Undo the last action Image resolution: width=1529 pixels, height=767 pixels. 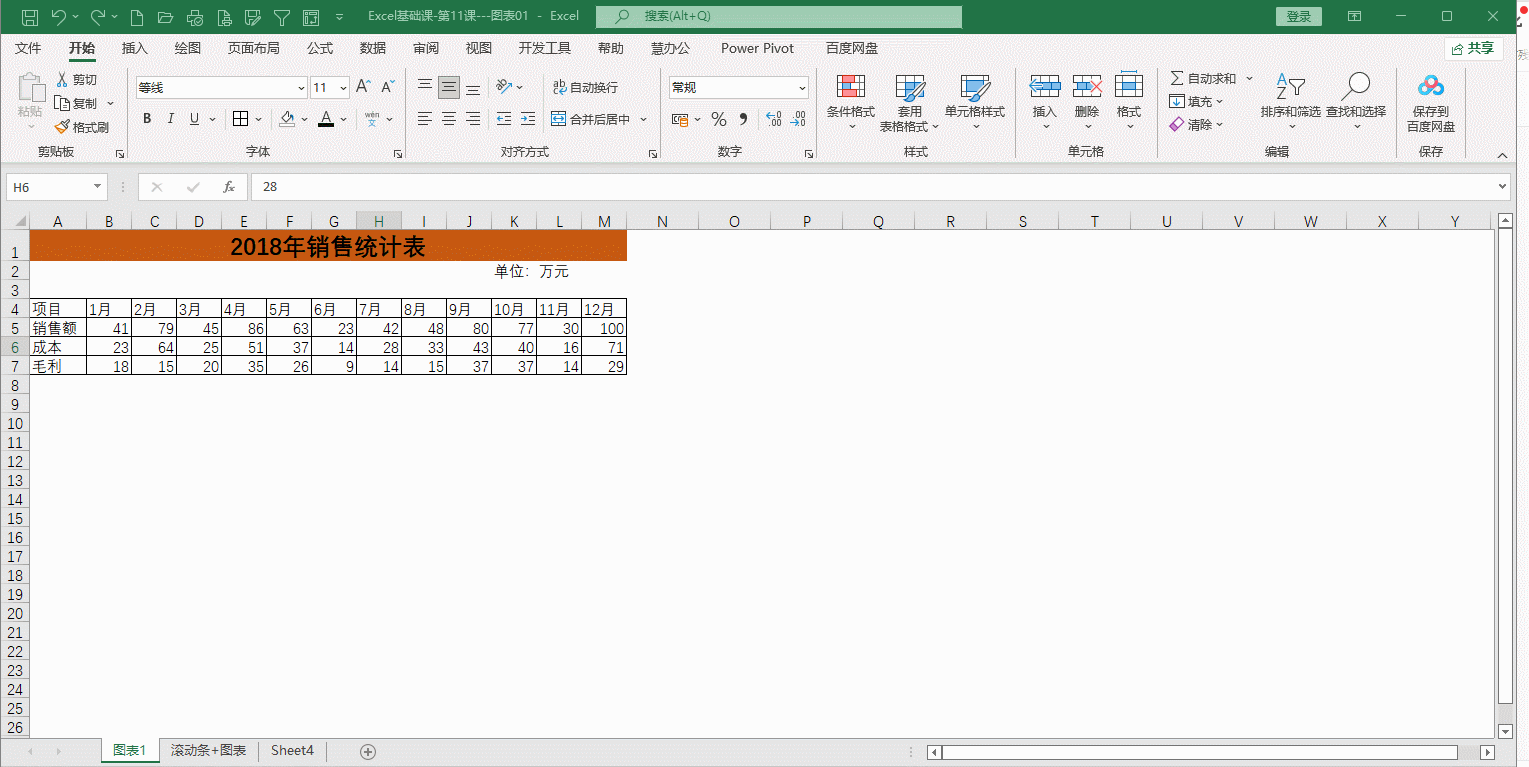tap(59, 17)
